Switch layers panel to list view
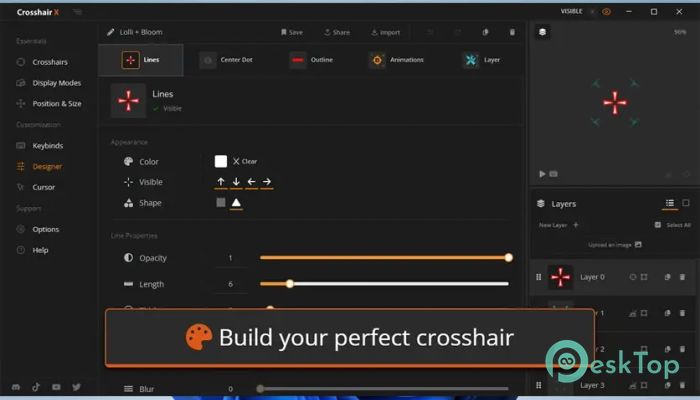The image size is (700, 400). [670, 203]
